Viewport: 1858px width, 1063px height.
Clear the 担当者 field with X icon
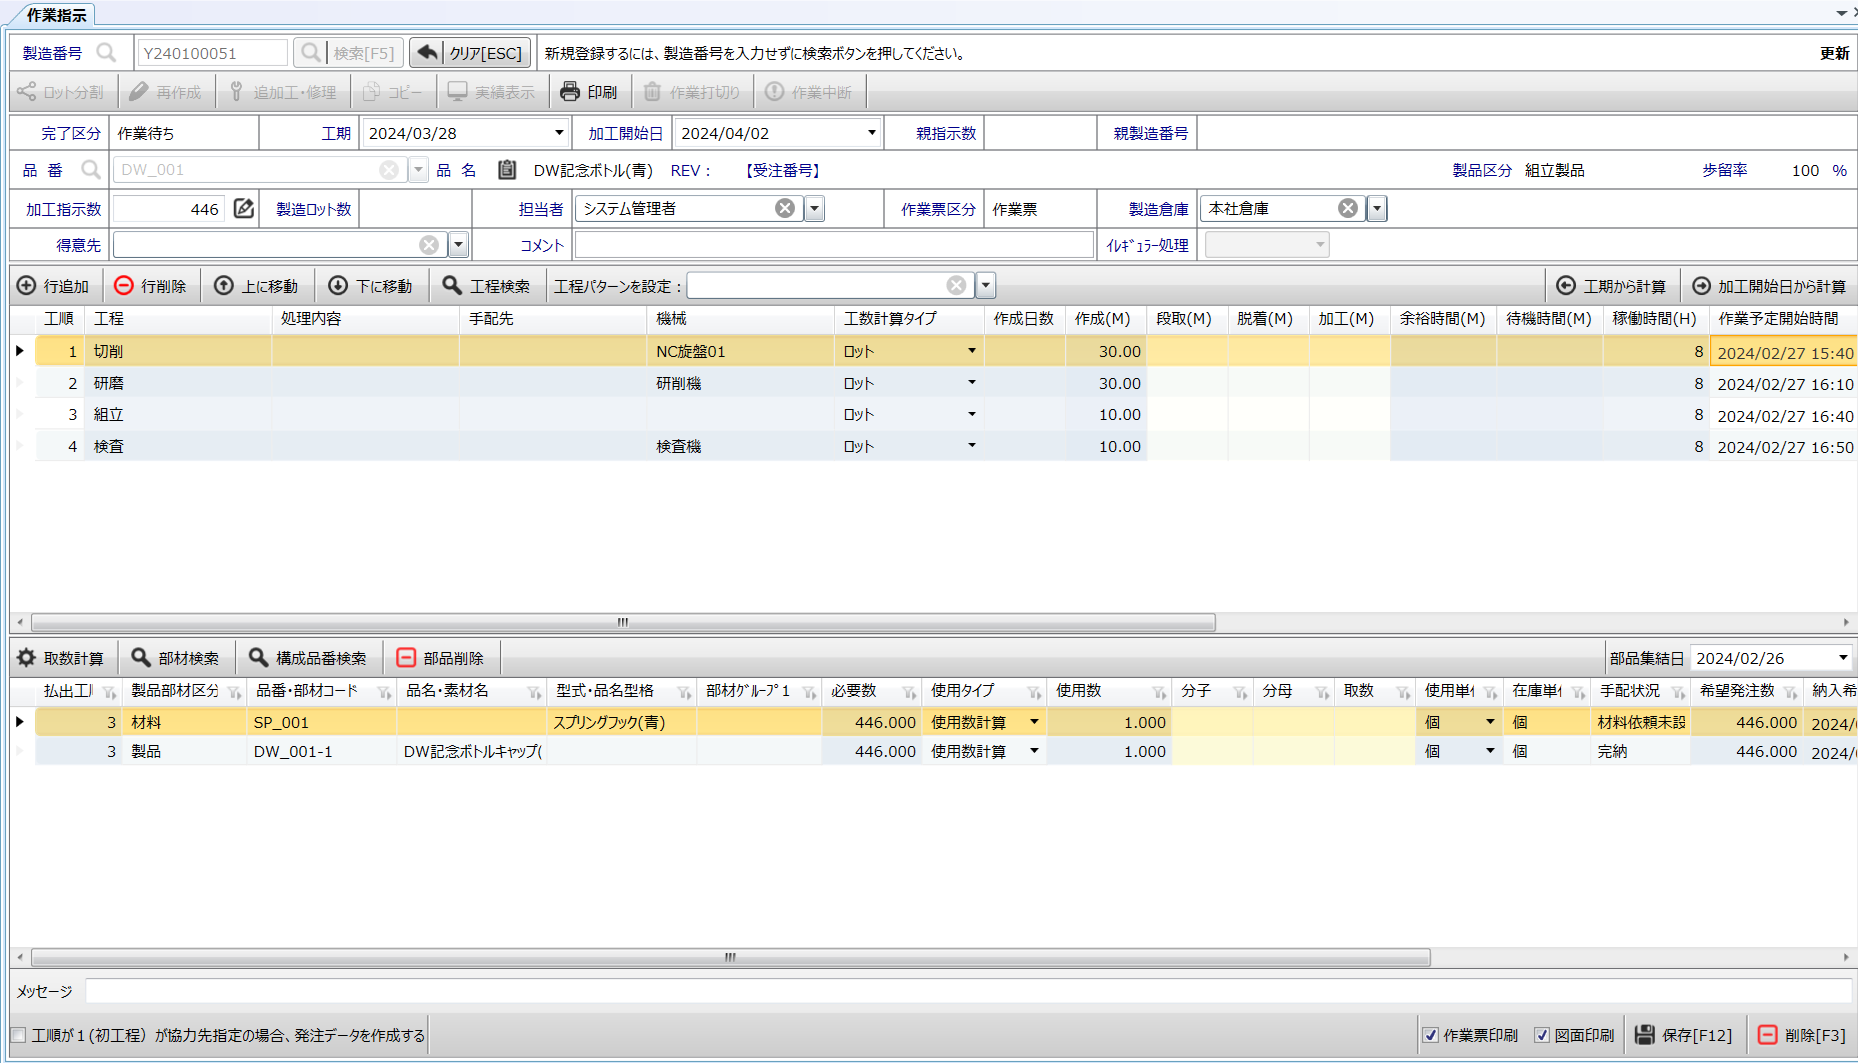pyautogui.click(x=785, y=208)
